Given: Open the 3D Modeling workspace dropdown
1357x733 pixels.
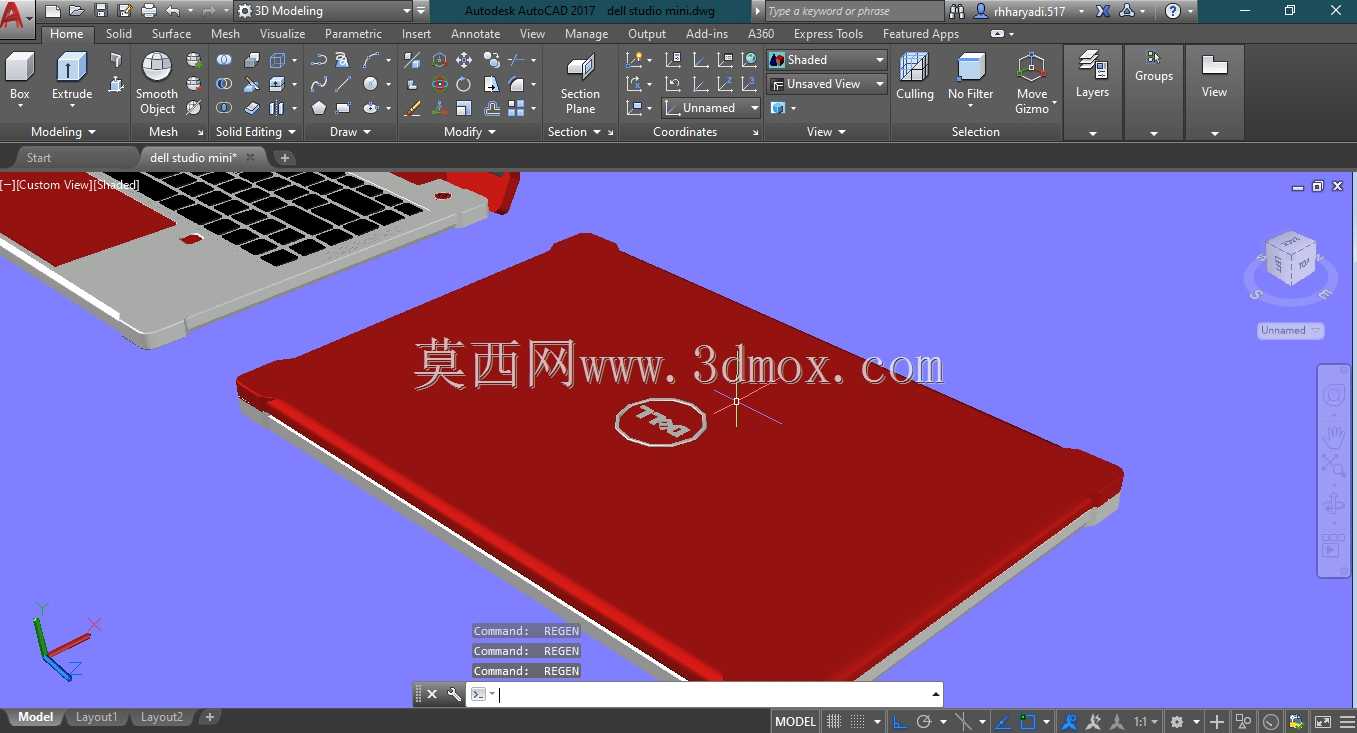Looking at the screenshot, I should 324,11.
